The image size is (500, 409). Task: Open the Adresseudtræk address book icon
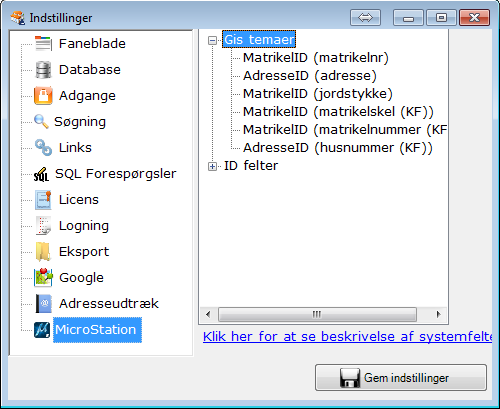43,303
